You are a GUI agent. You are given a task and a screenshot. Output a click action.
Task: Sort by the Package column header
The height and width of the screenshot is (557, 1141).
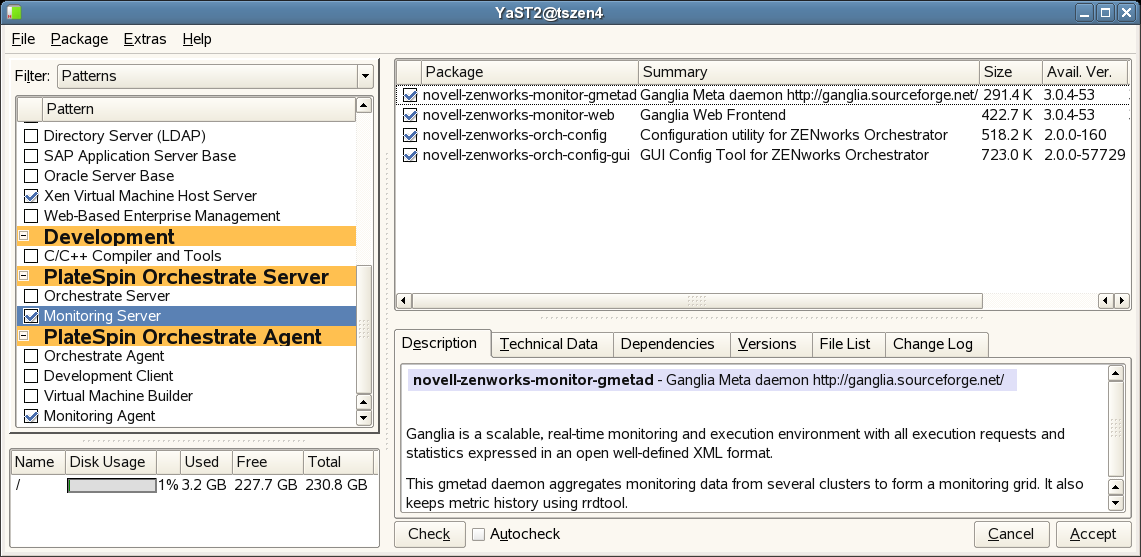[x=530, y=72]
